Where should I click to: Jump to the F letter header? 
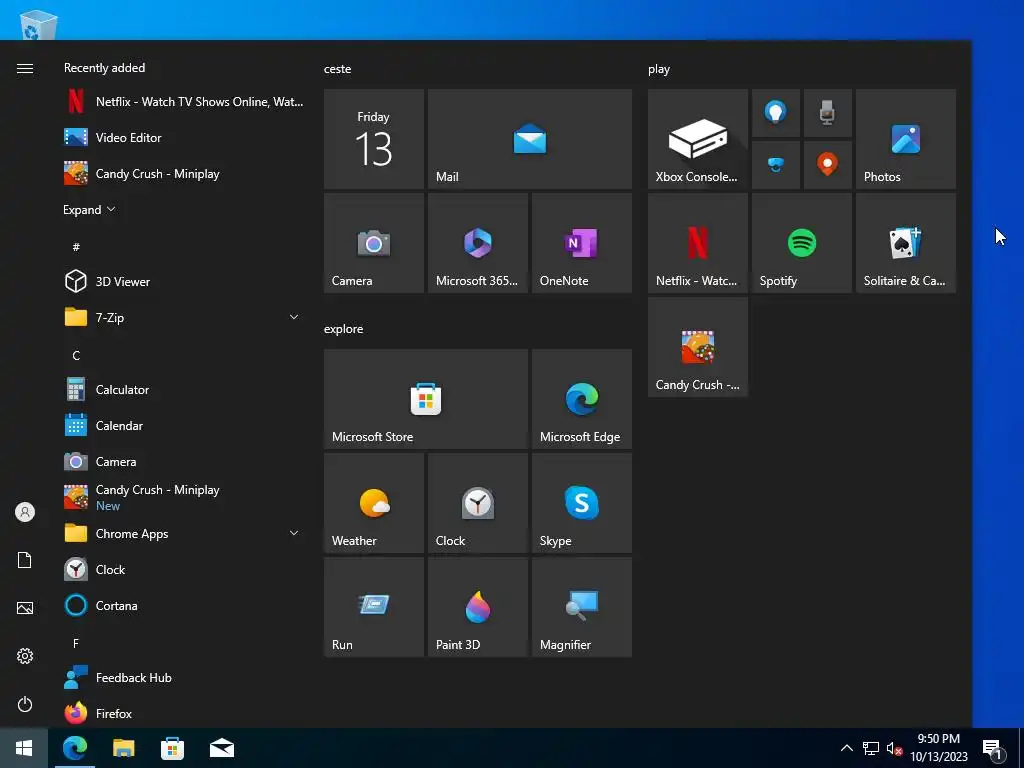76,643
